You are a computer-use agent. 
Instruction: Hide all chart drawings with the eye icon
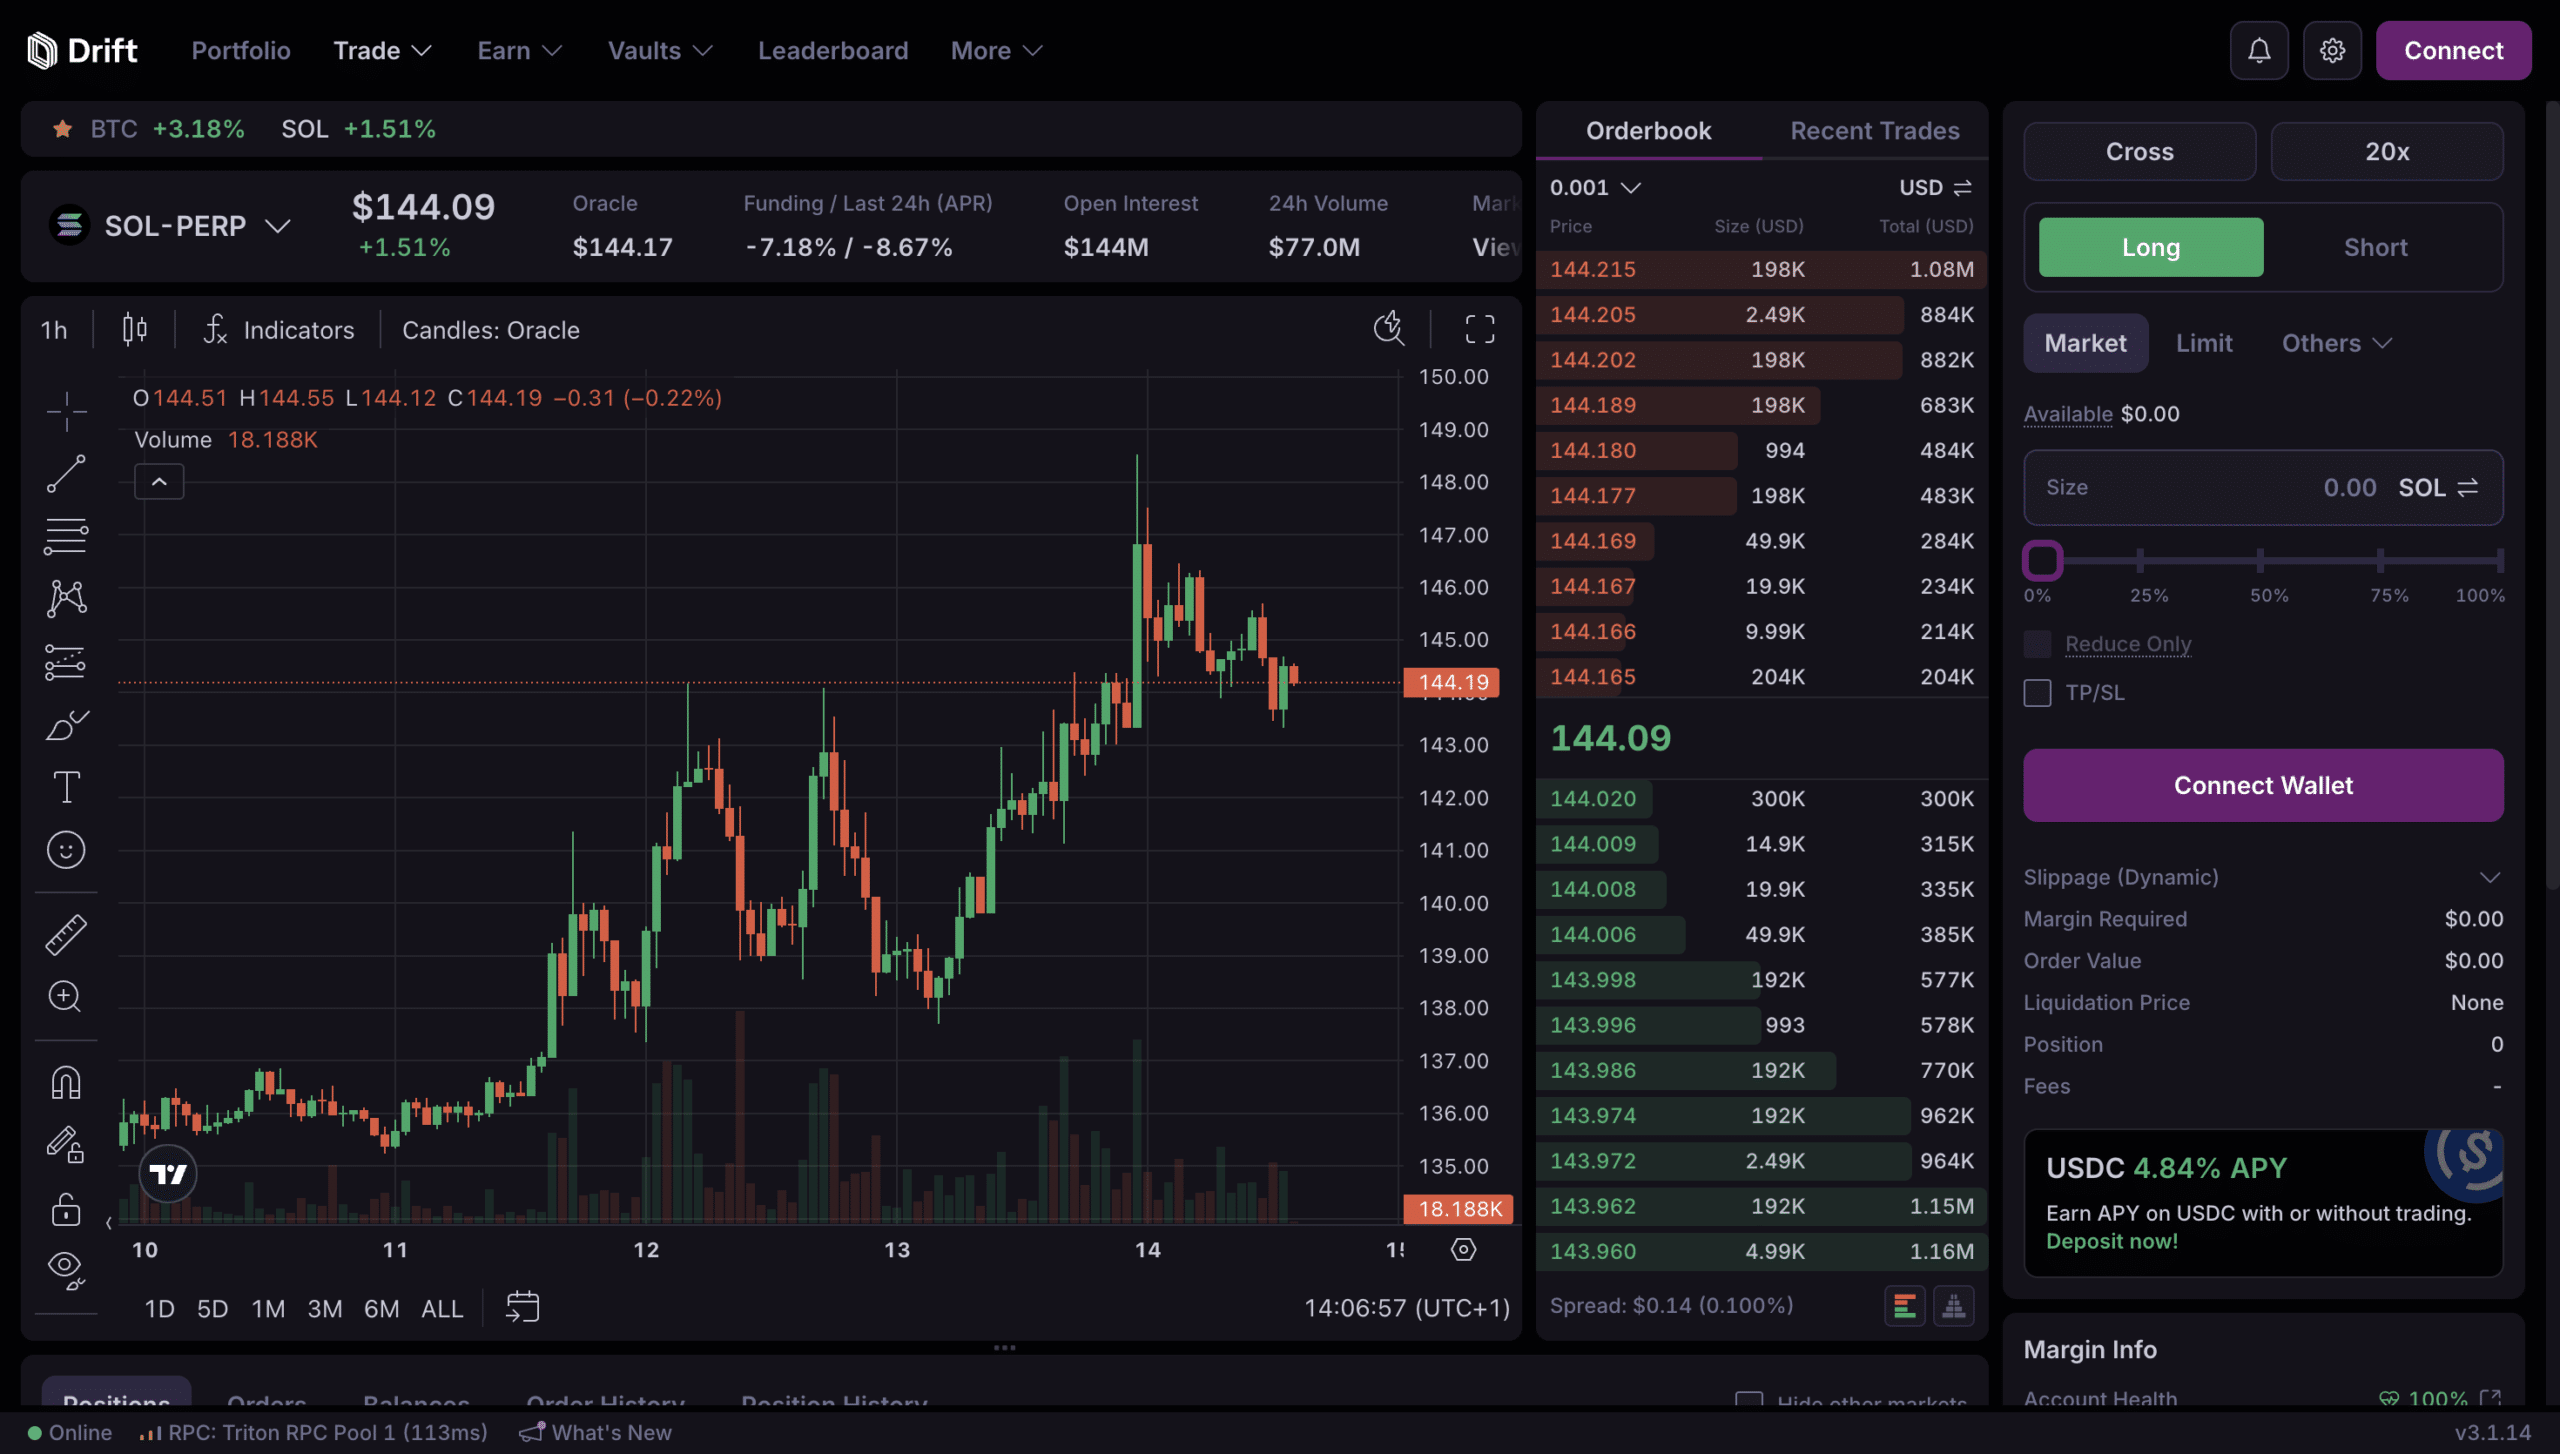[65, 1266]
